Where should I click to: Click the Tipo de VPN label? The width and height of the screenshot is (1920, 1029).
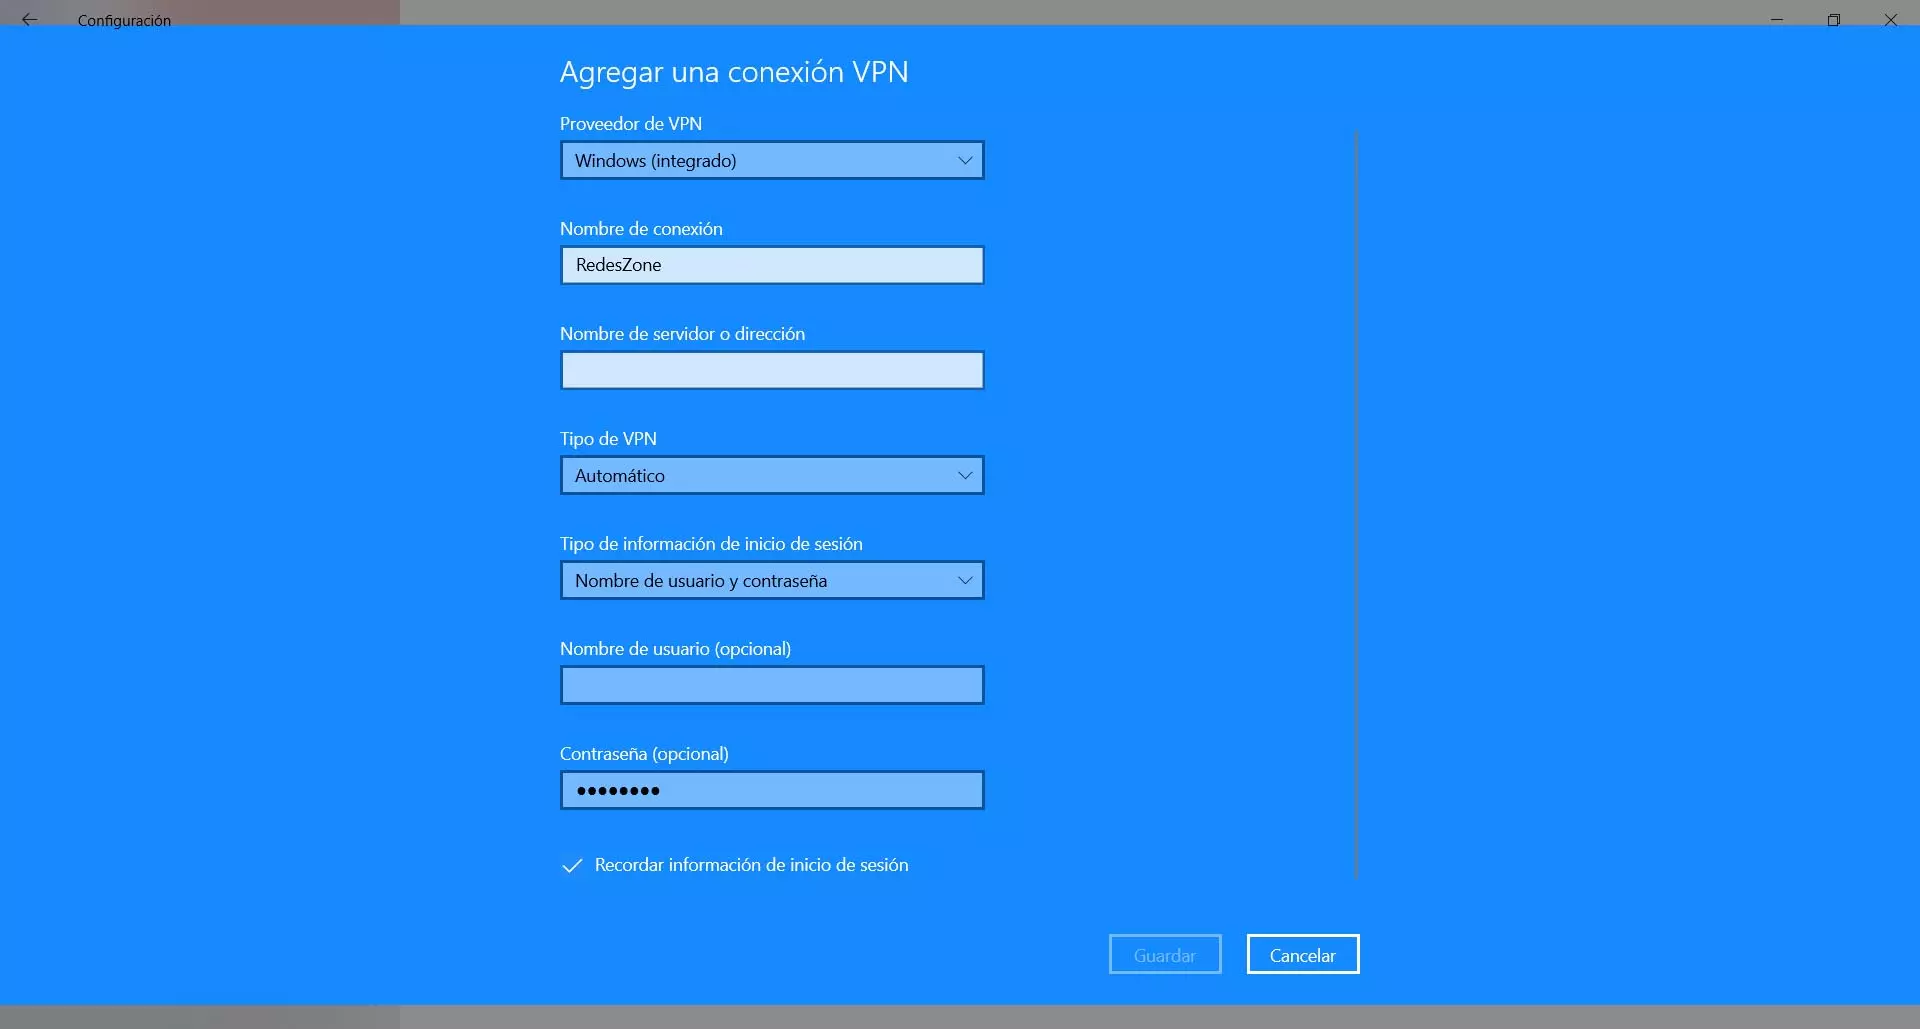click(x=608, y=439)
